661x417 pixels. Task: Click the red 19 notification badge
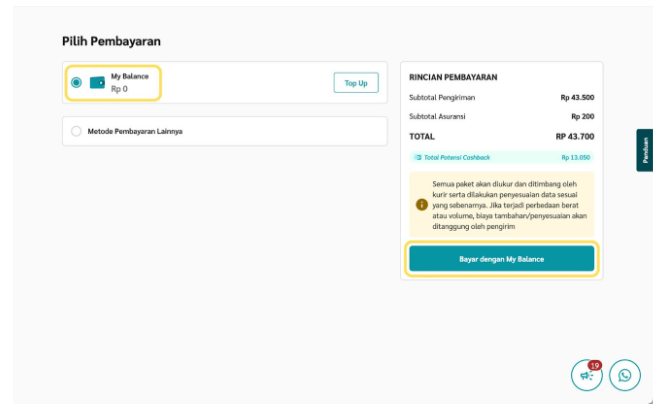[595, 366]
